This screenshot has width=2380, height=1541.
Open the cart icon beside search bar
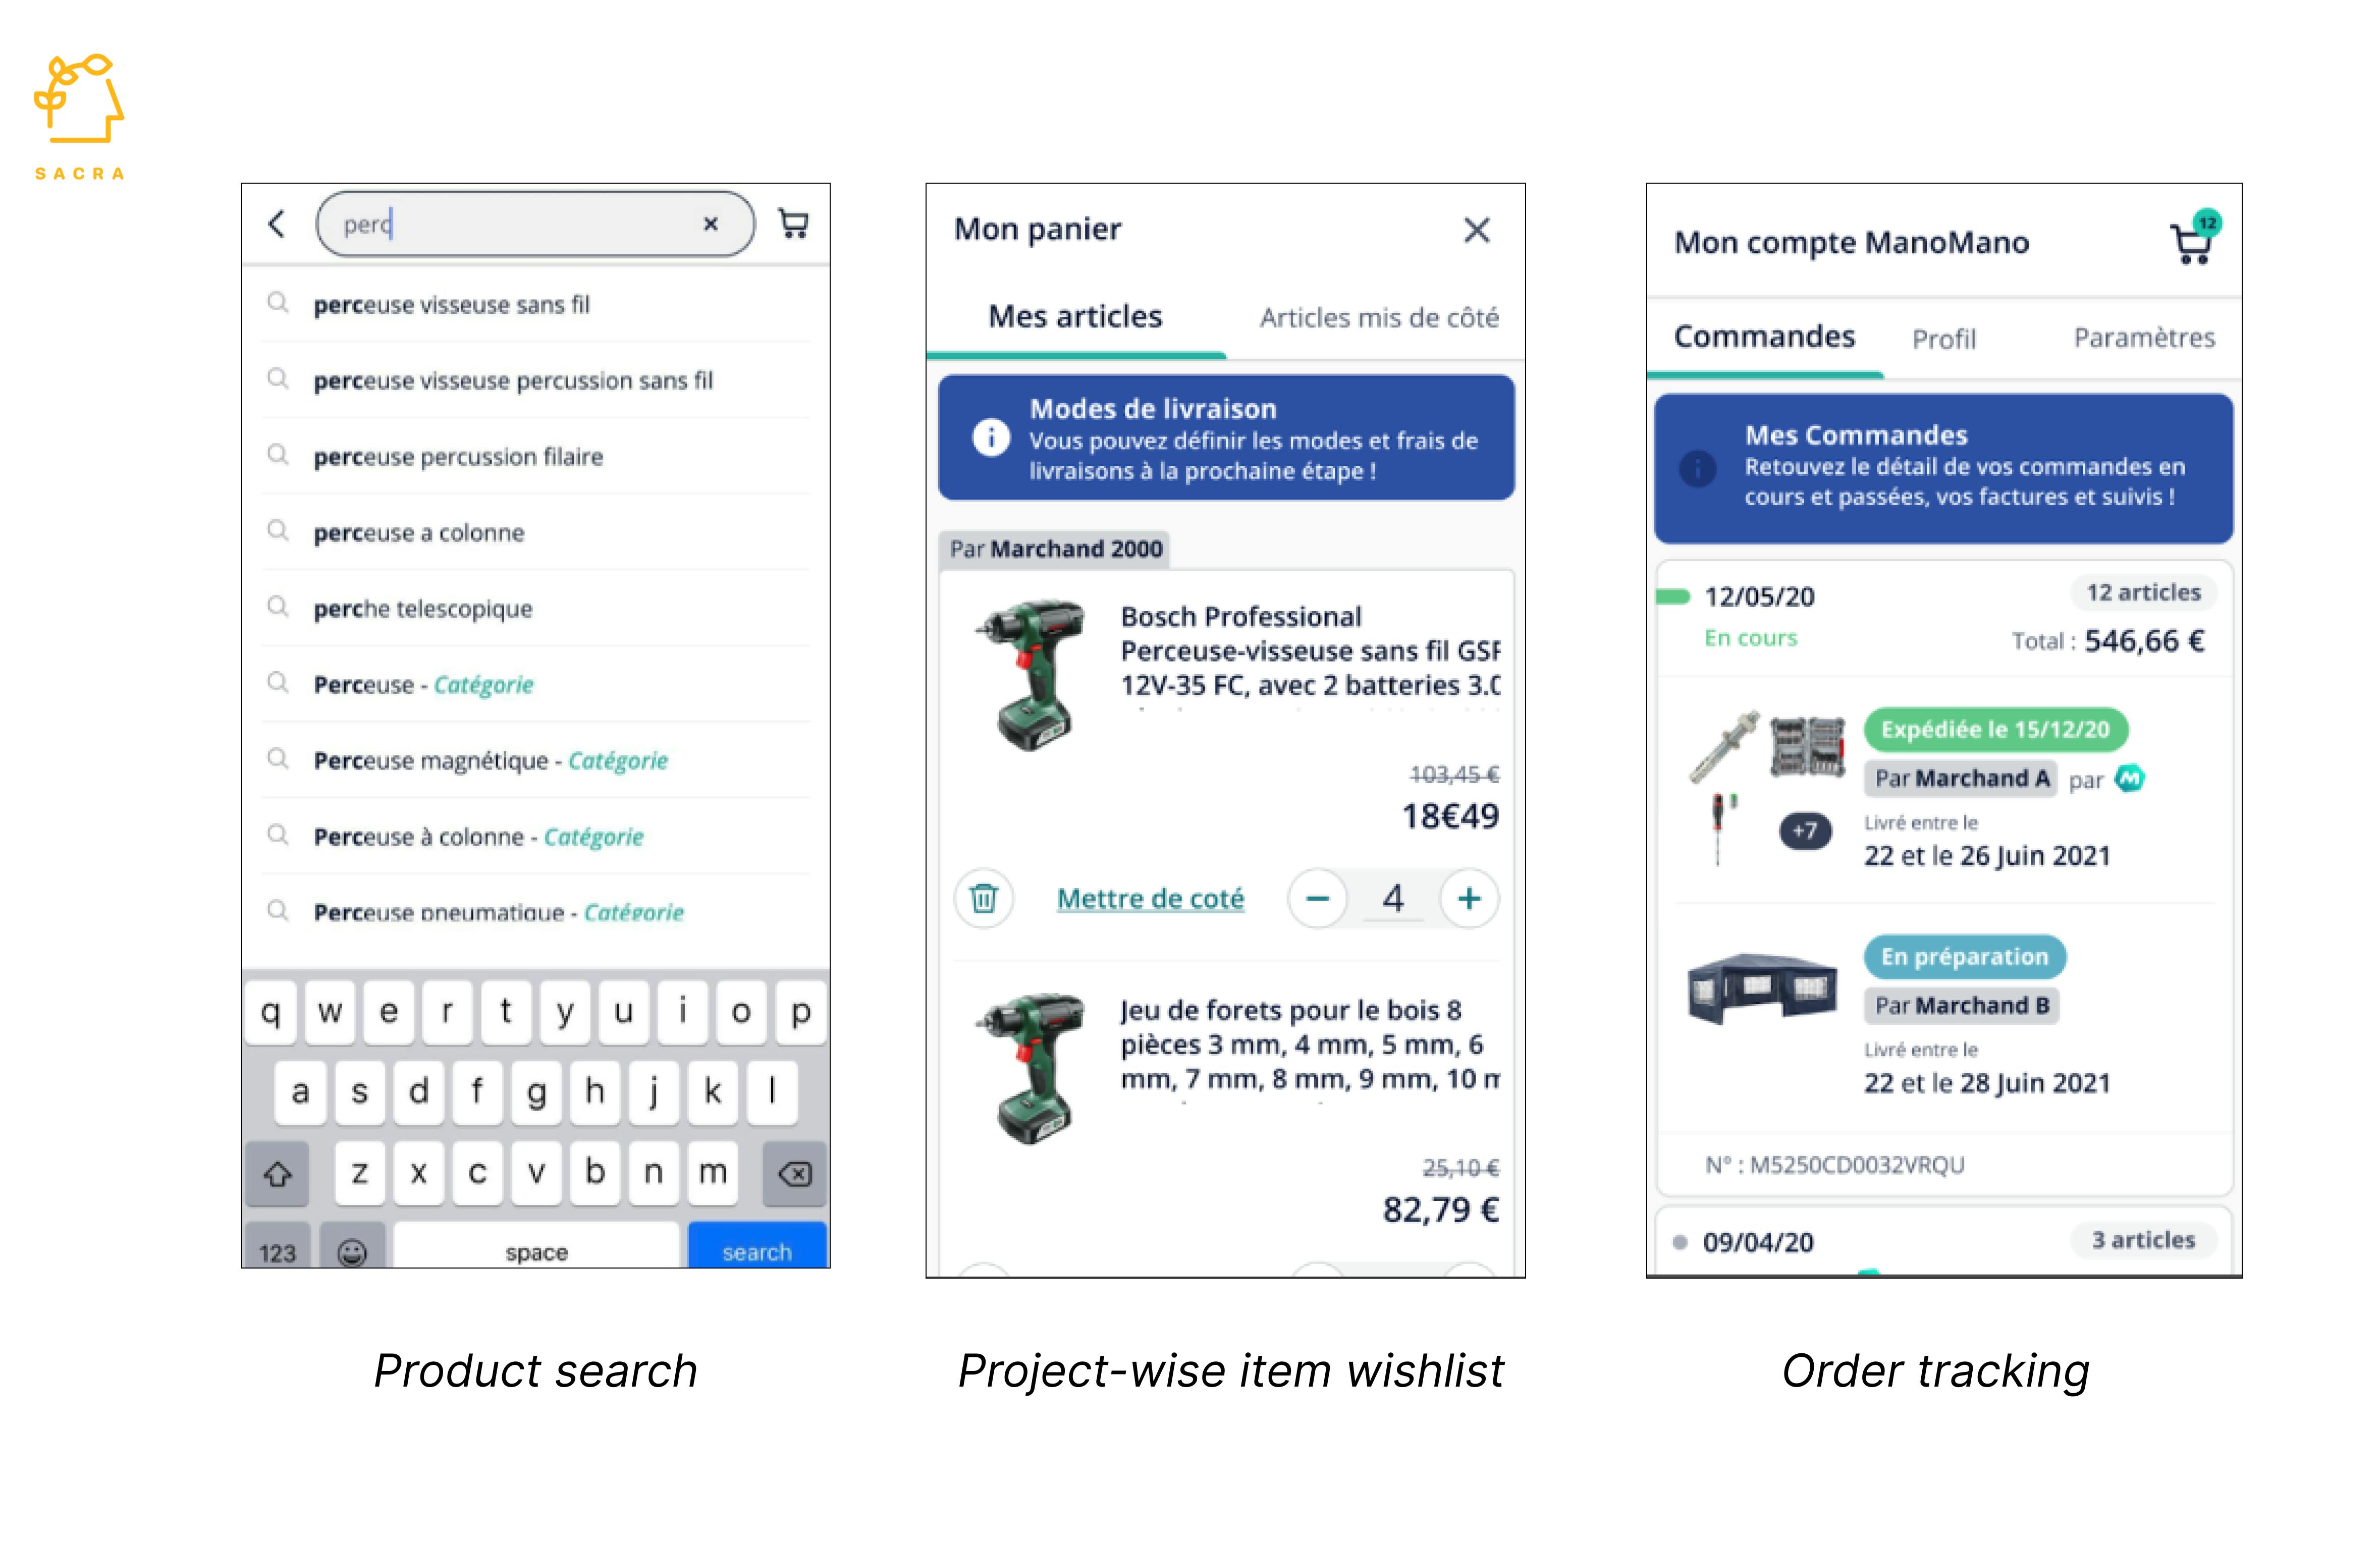coord(794,224)
